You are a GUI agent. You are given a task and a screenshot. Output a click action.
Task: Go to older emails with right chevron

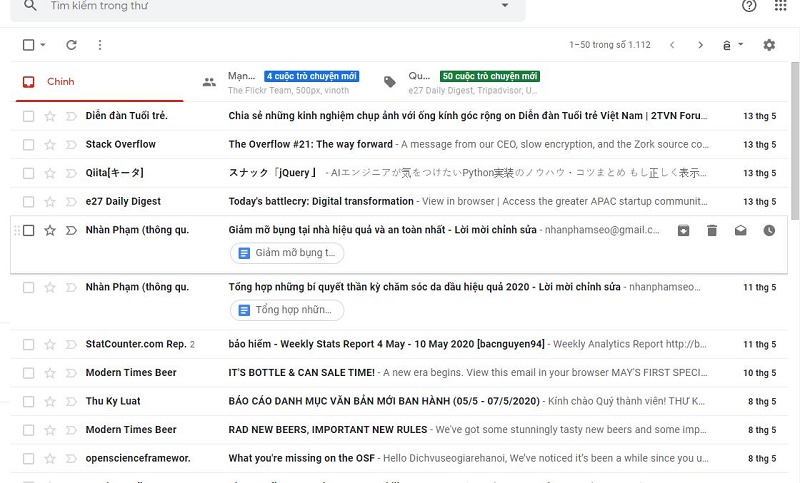(x=701, y=45)
